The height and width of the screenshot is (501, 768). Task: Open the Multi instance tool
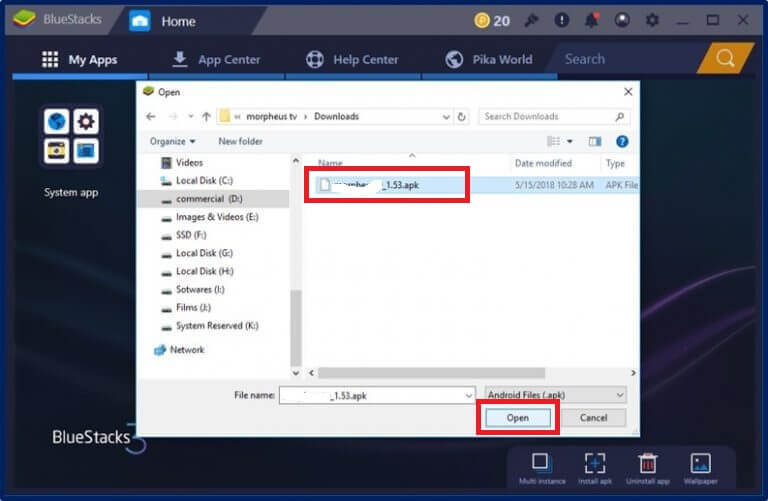tap(540, 463)
